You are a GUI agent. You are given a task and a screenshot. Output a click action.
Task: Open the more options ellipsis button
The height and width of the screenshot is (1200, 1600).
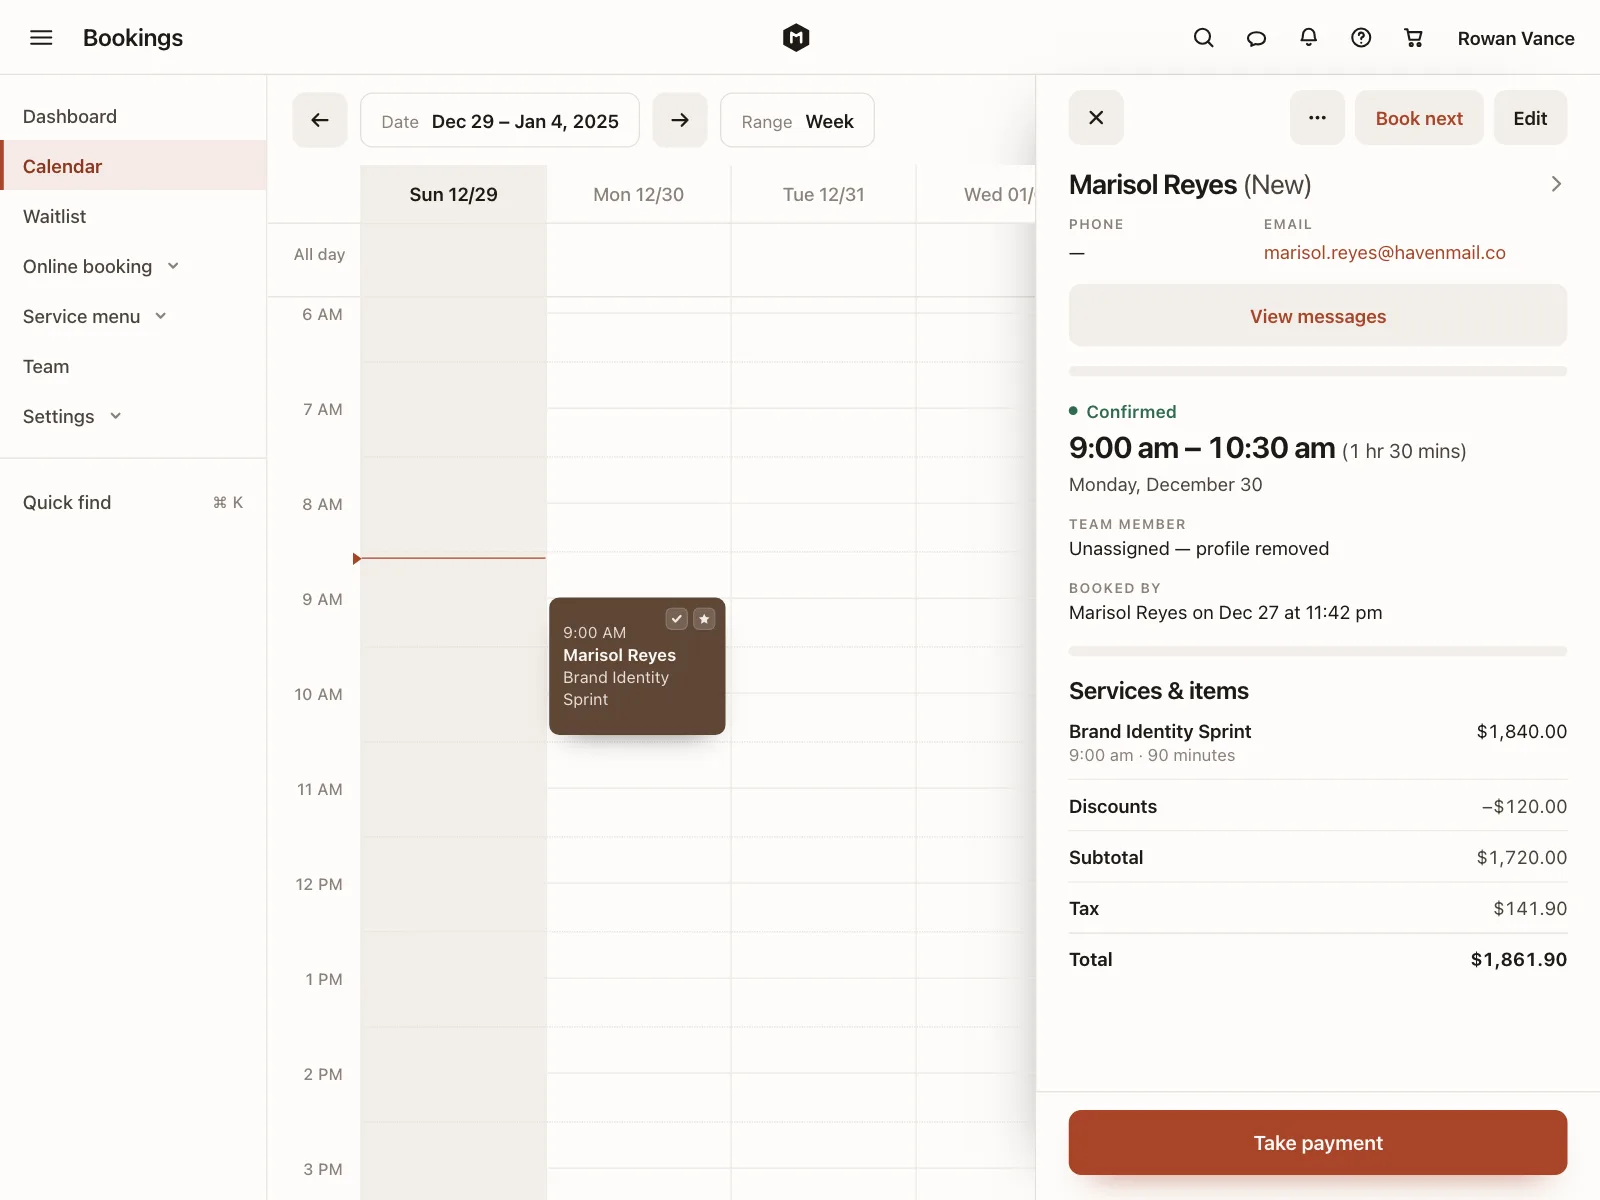tap(1317, 118)
